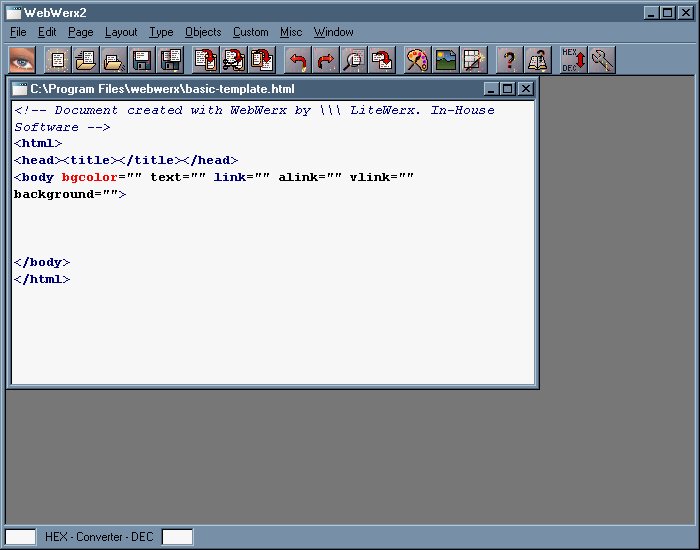Image resolution: width=700 pixels, height=550 pixels.
Task: Open the Layout menu
Action: [121, 32]
